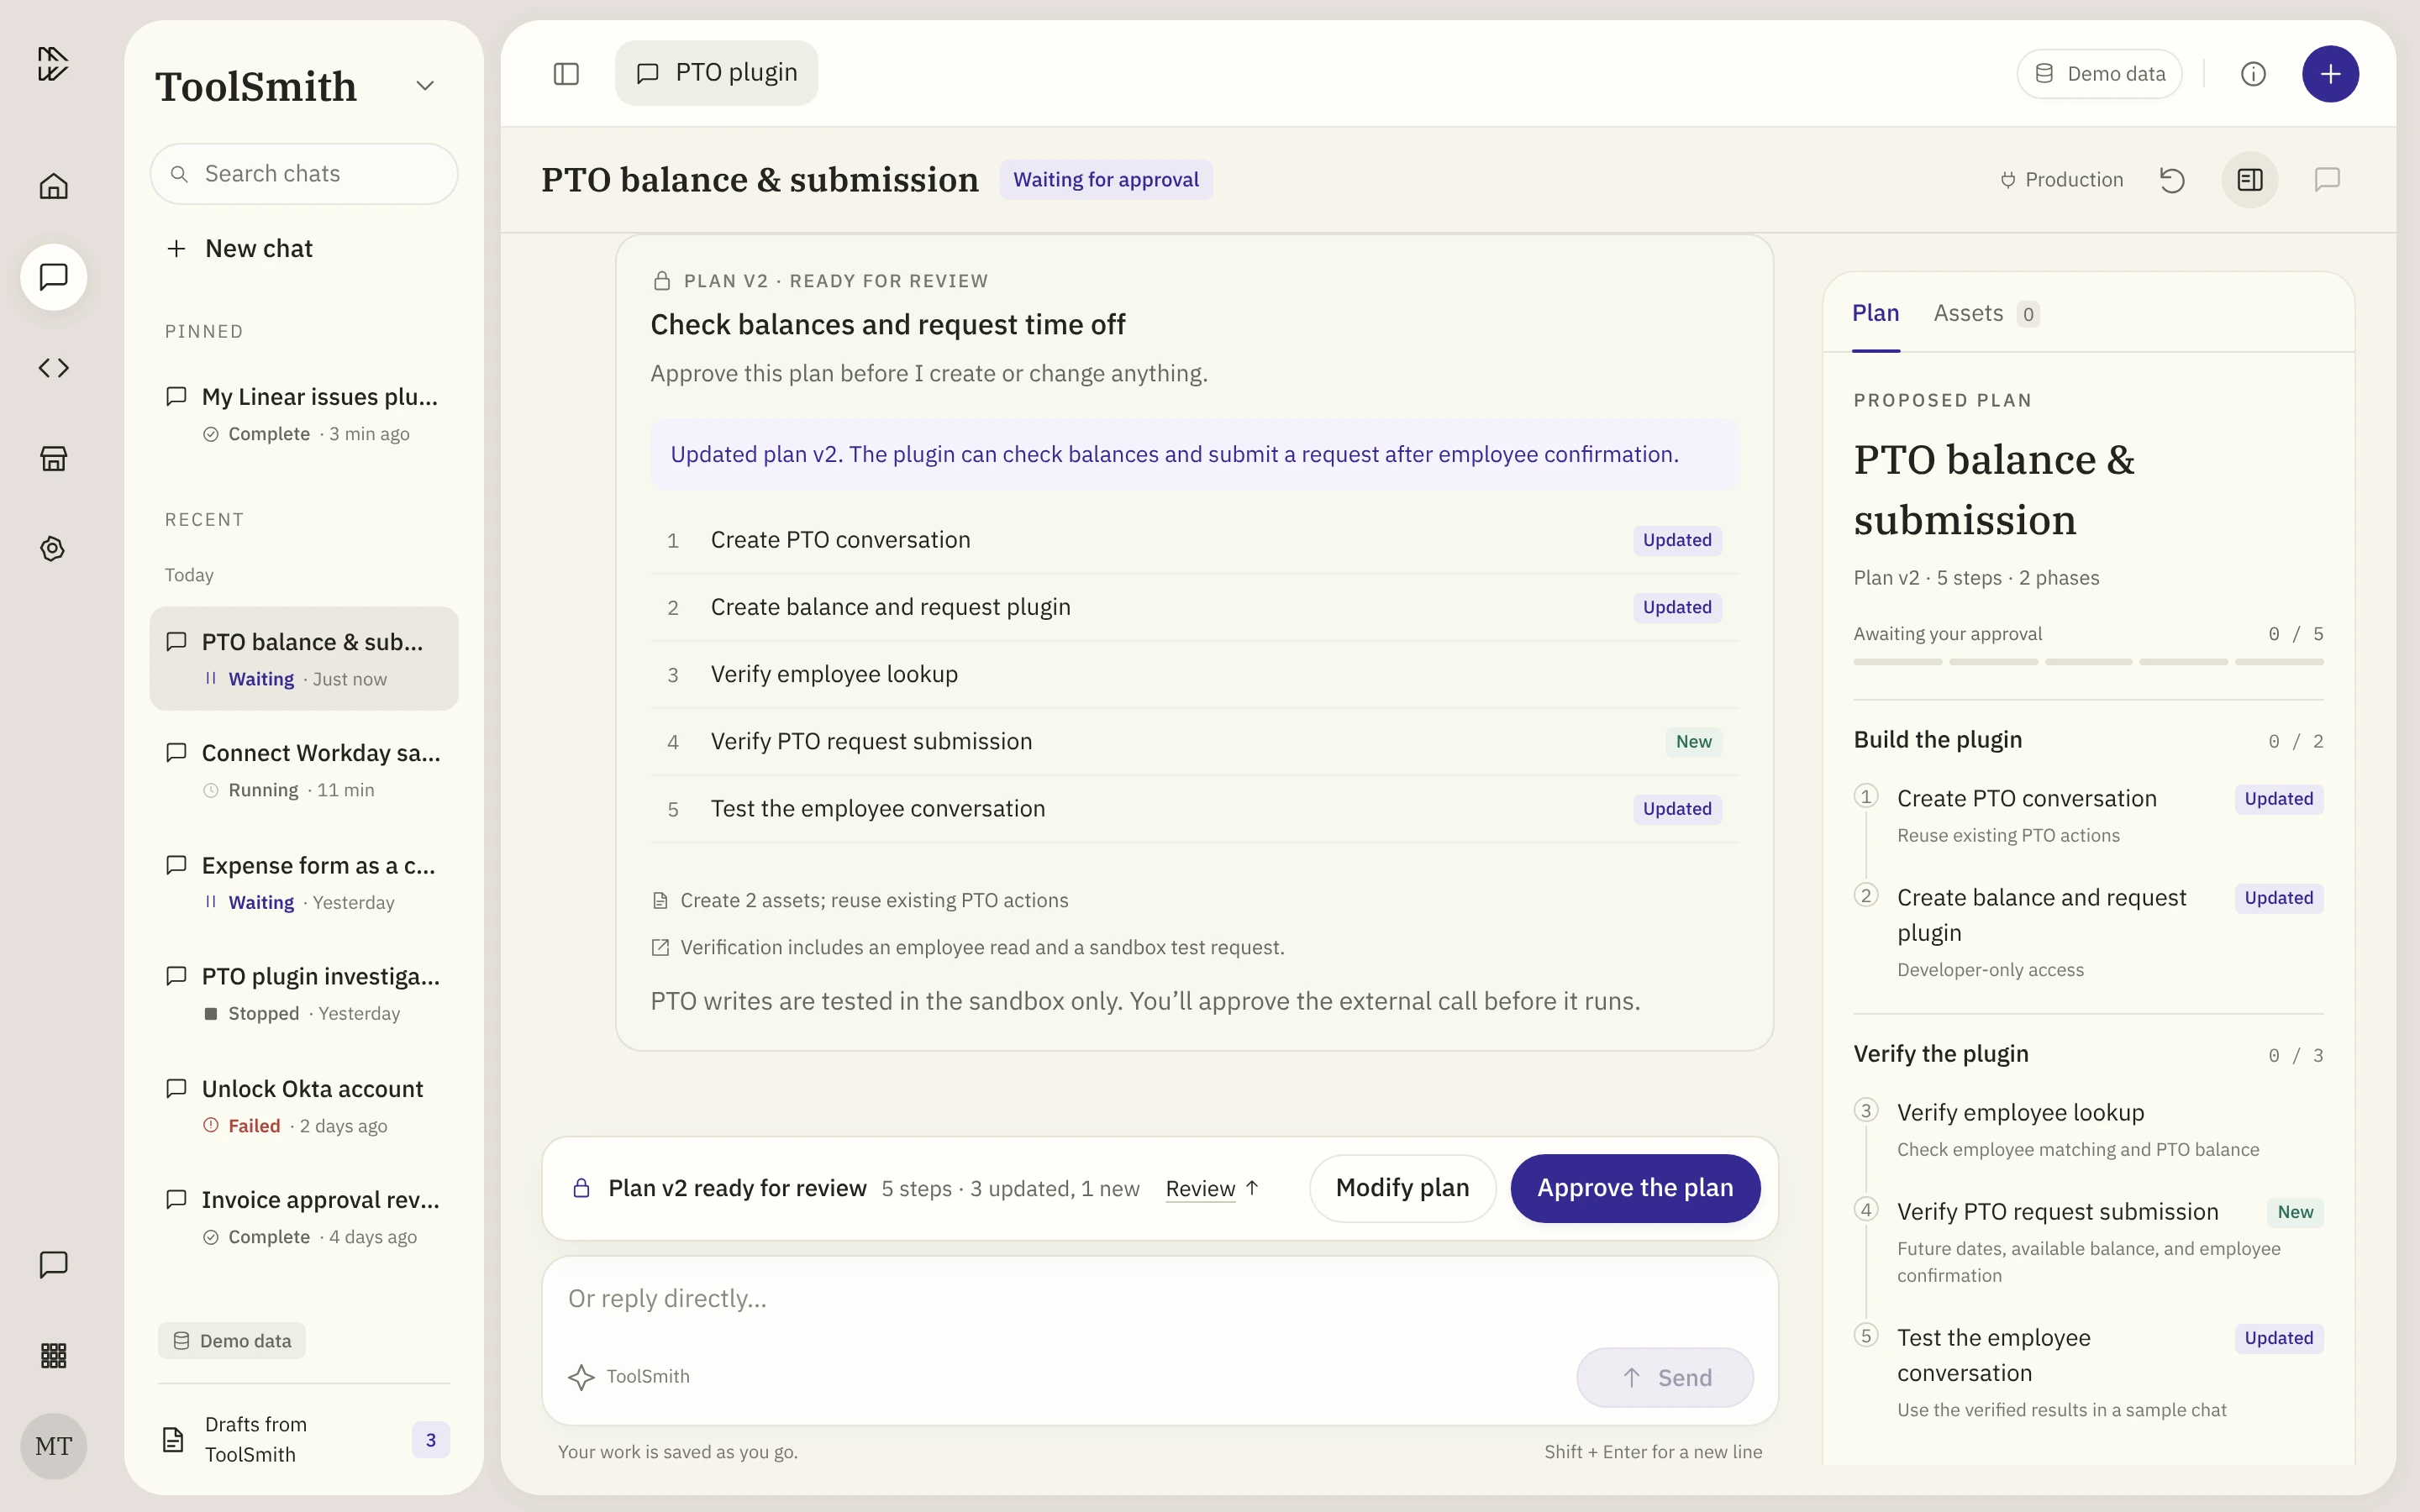Click the feedback chat icon near bottom rail
This screenshot has width=2420, height=1512.
tap(53, 1265)
